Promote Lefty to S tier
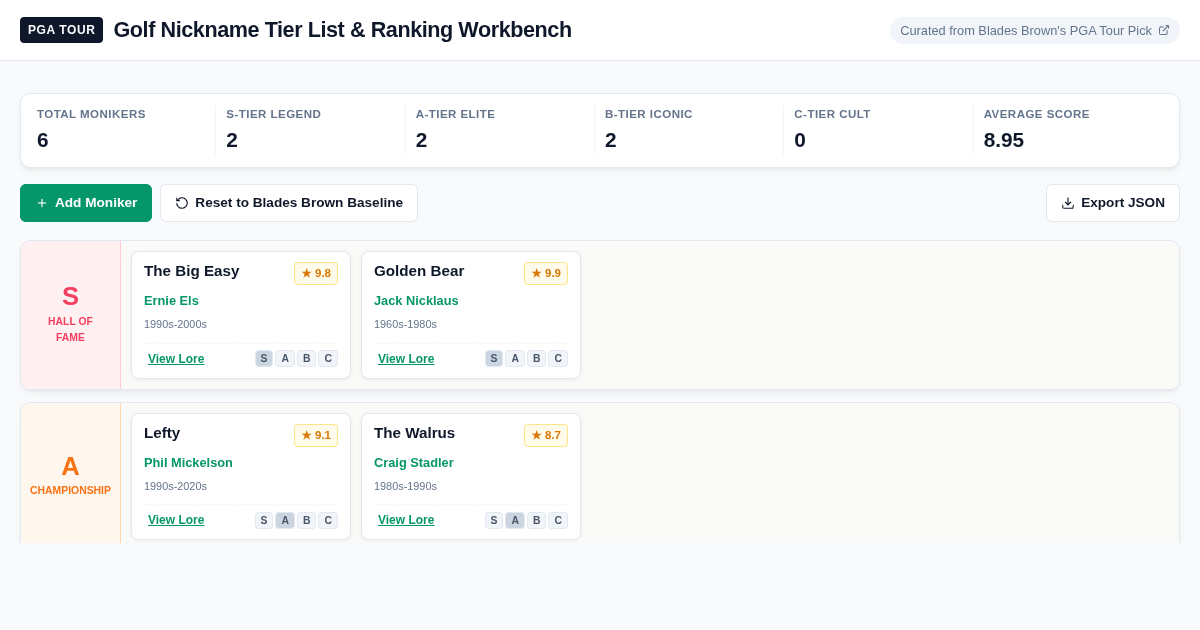The image size is (1200, 630). tap(264, 520)
